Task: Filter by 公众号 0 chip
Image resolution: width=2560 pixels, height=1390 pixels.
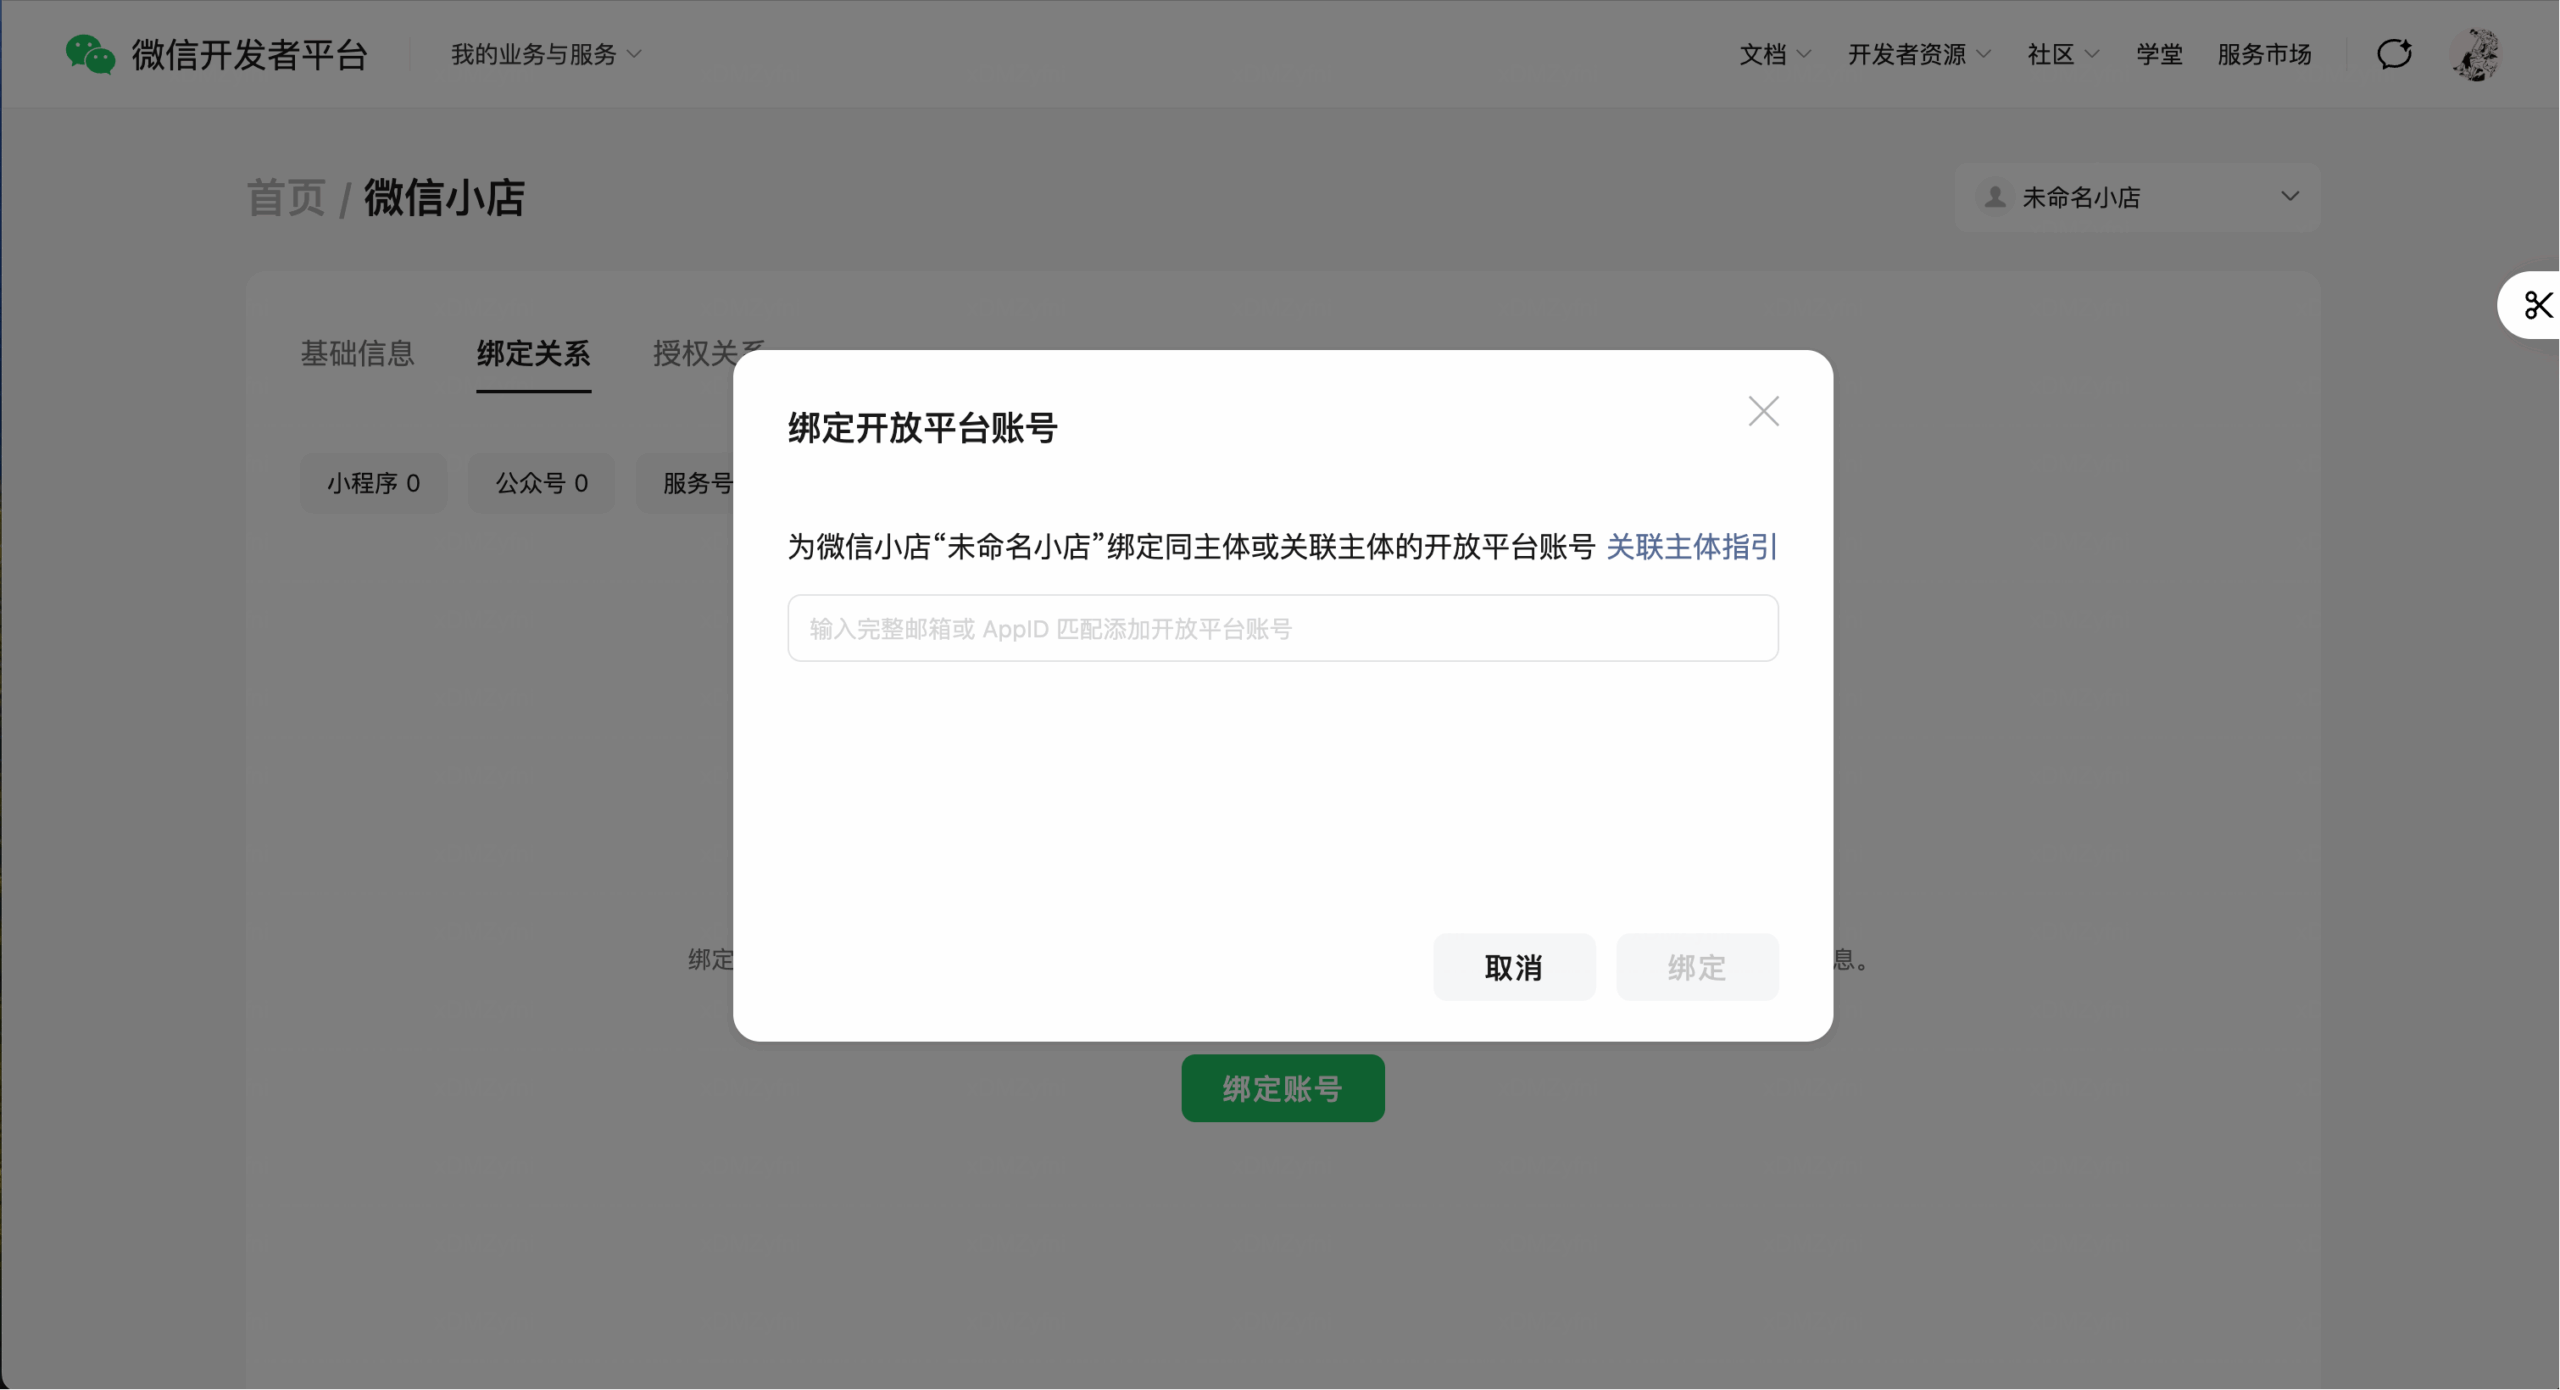Action: coord(541,484)
